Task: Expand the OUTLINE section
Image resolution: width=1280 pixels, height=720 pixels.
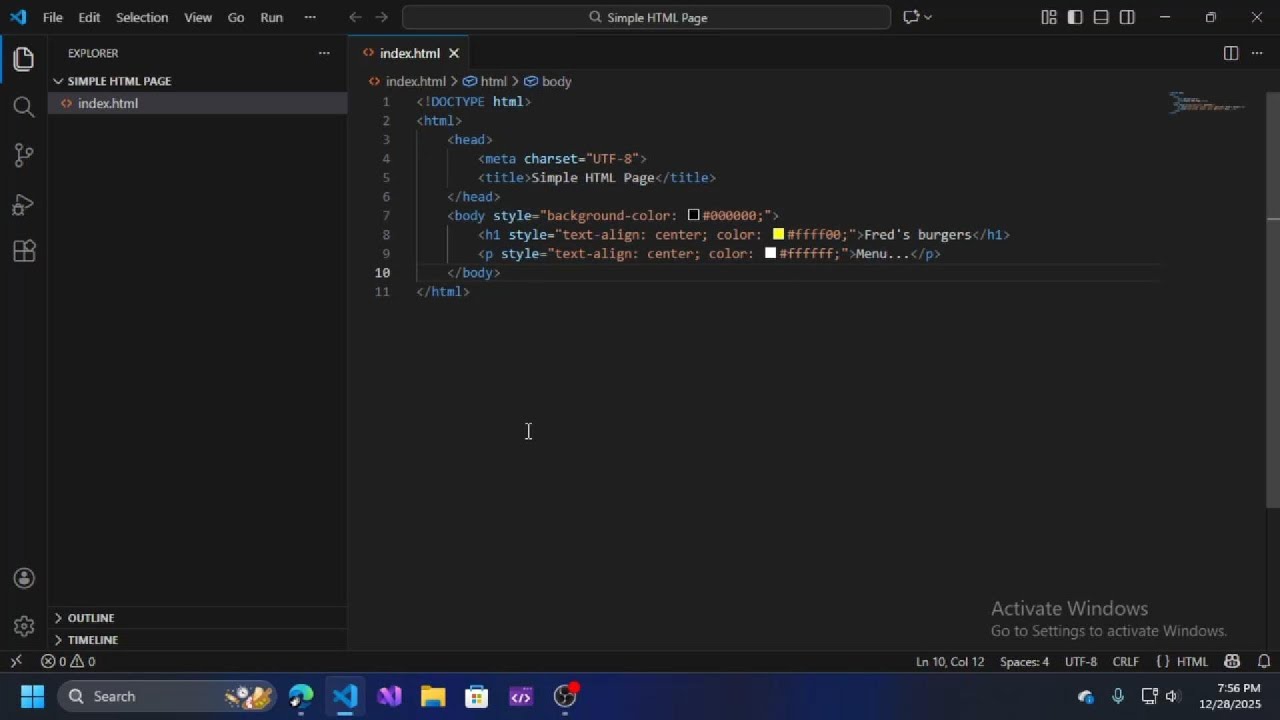Action: (198, 618)
